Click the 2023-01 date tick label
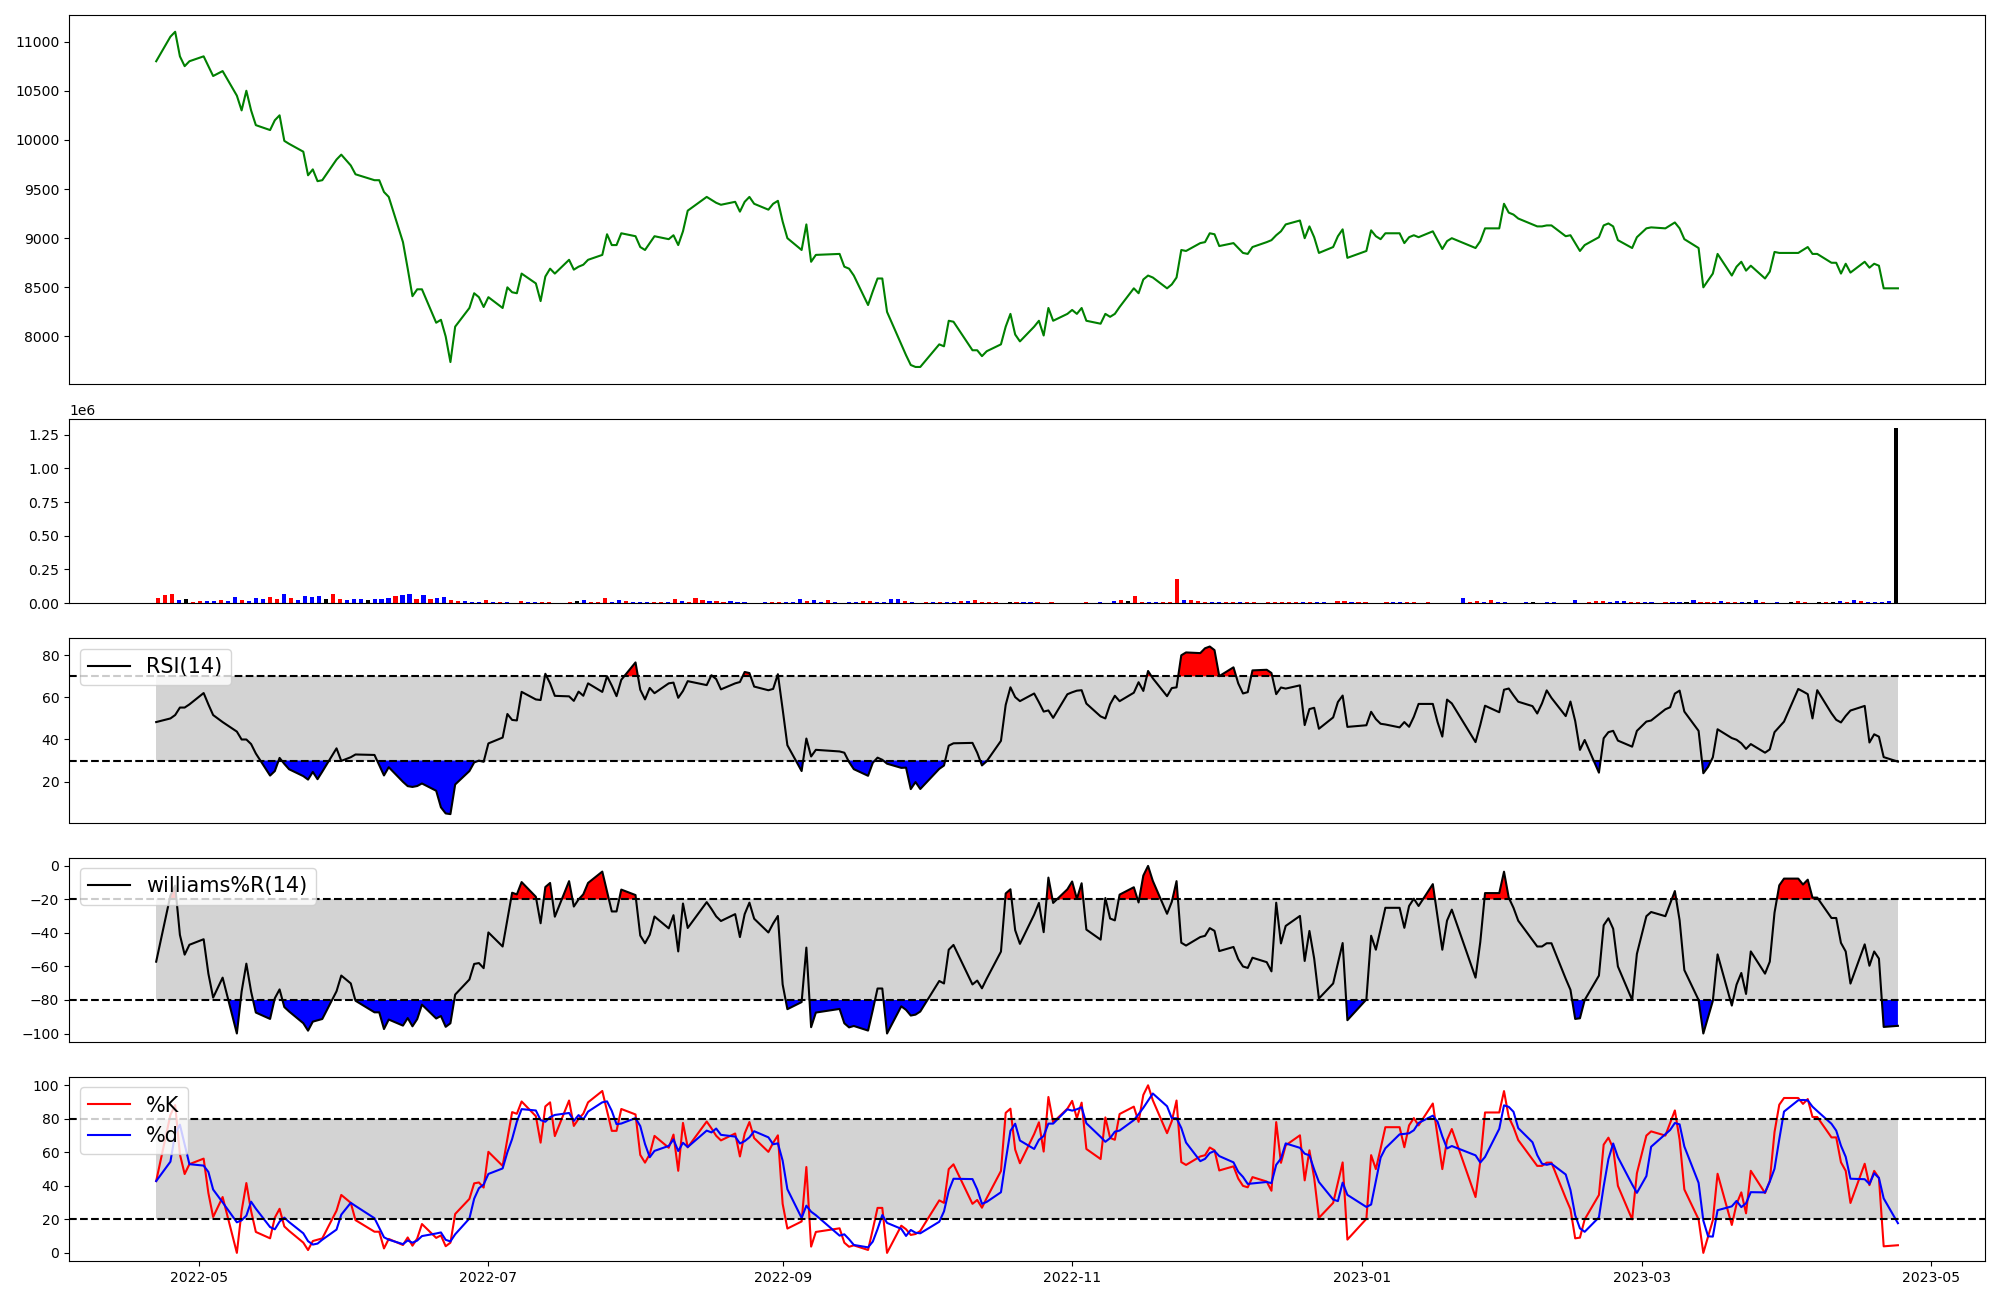 point(1362,1277)
